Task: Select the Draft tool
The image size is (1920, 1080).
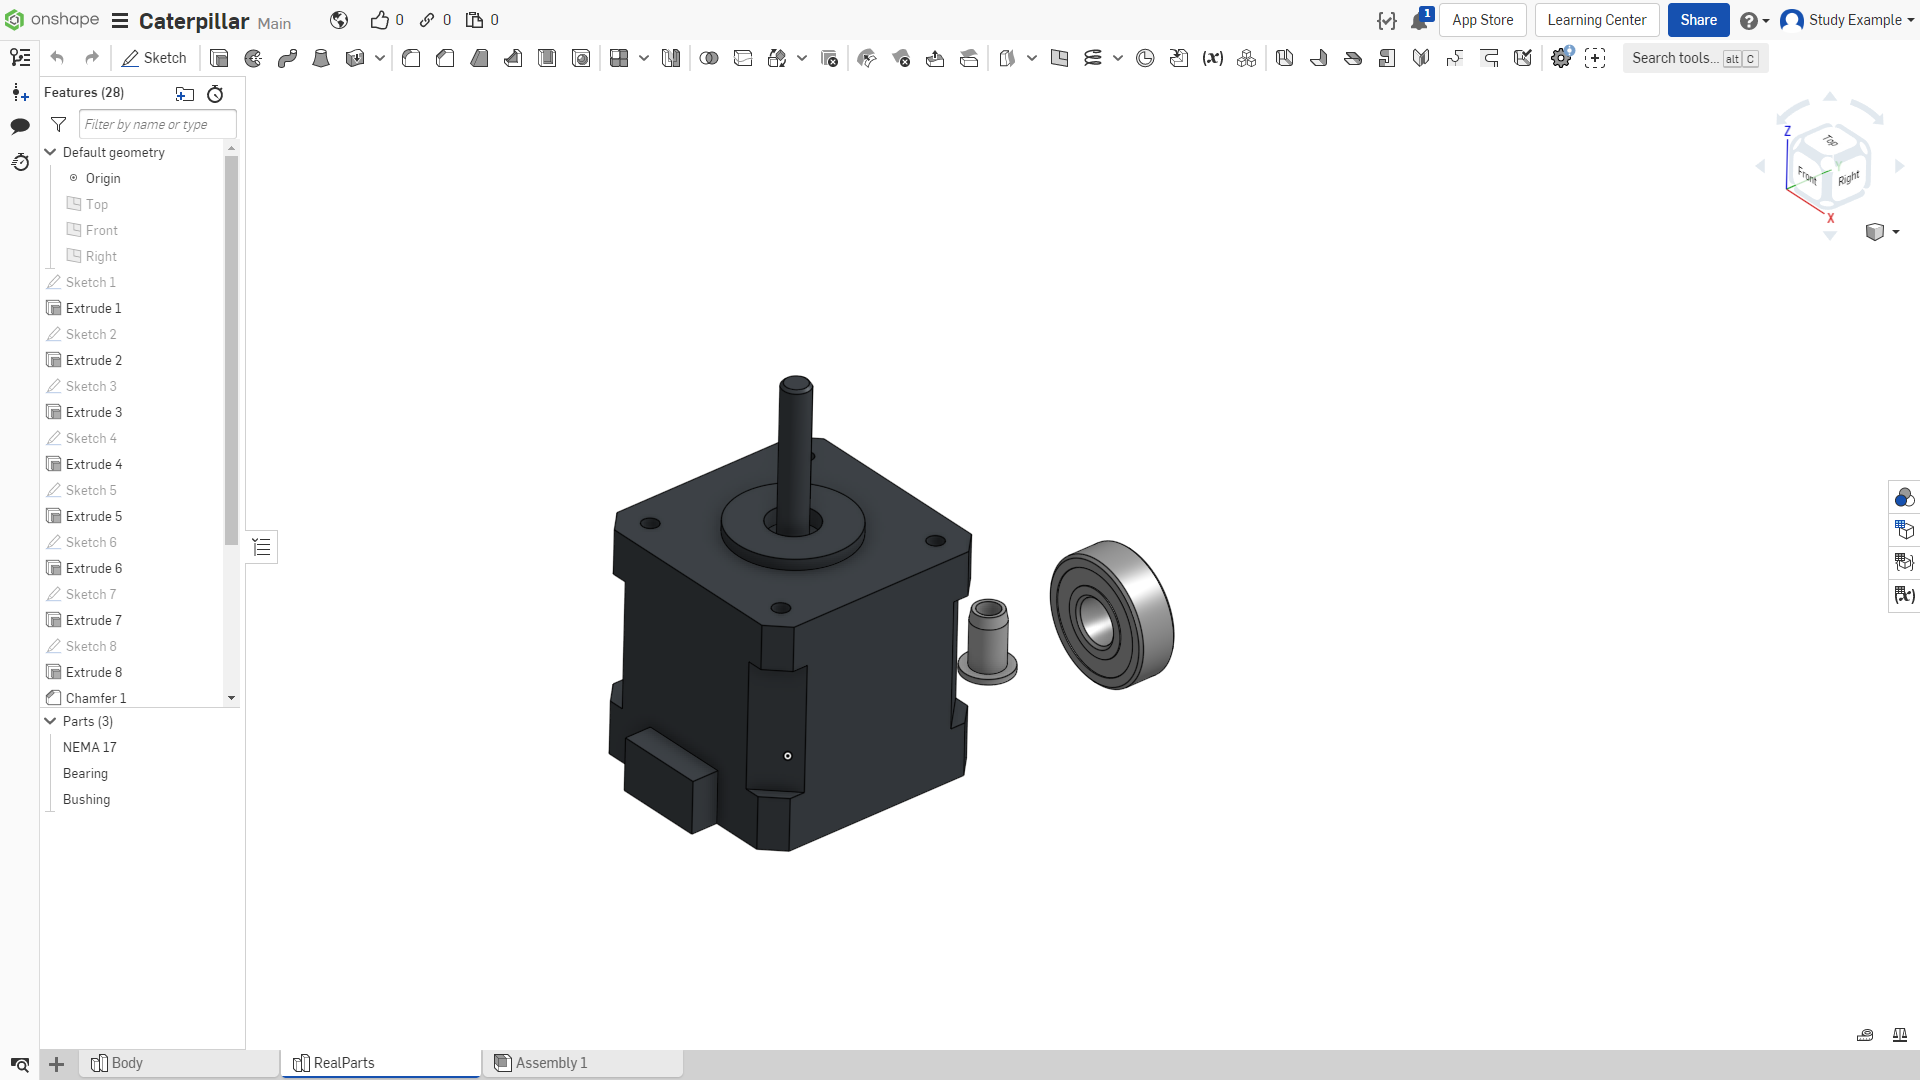Action: 479,58
